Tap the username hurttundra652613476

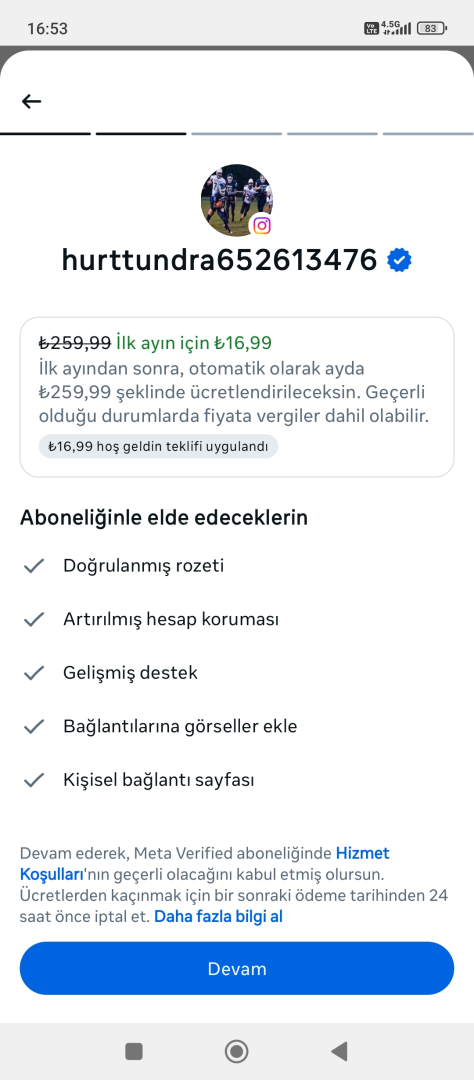[x=220, y=260]
